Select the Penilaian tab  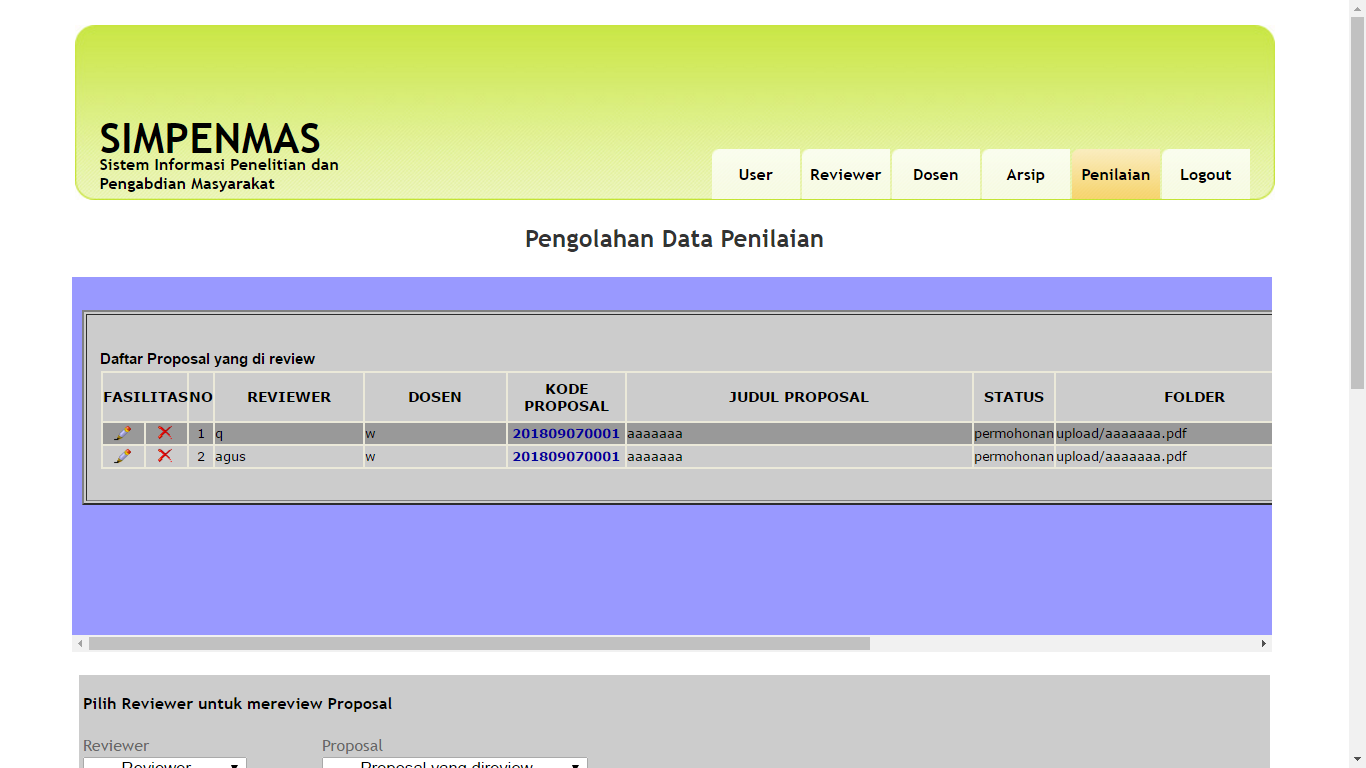1115,175
